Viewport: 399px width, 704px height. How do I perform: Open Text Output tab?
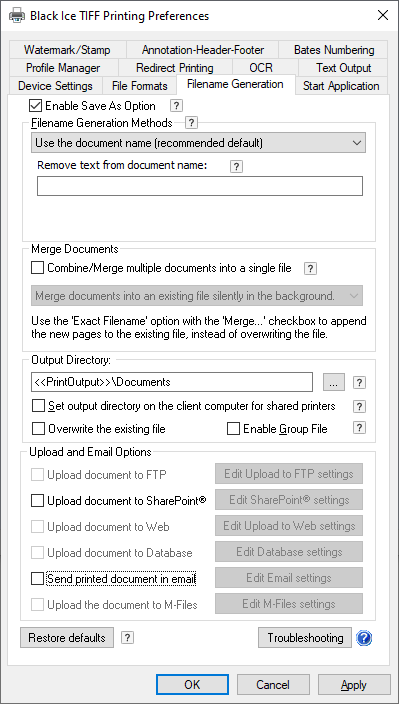(343, 68)
